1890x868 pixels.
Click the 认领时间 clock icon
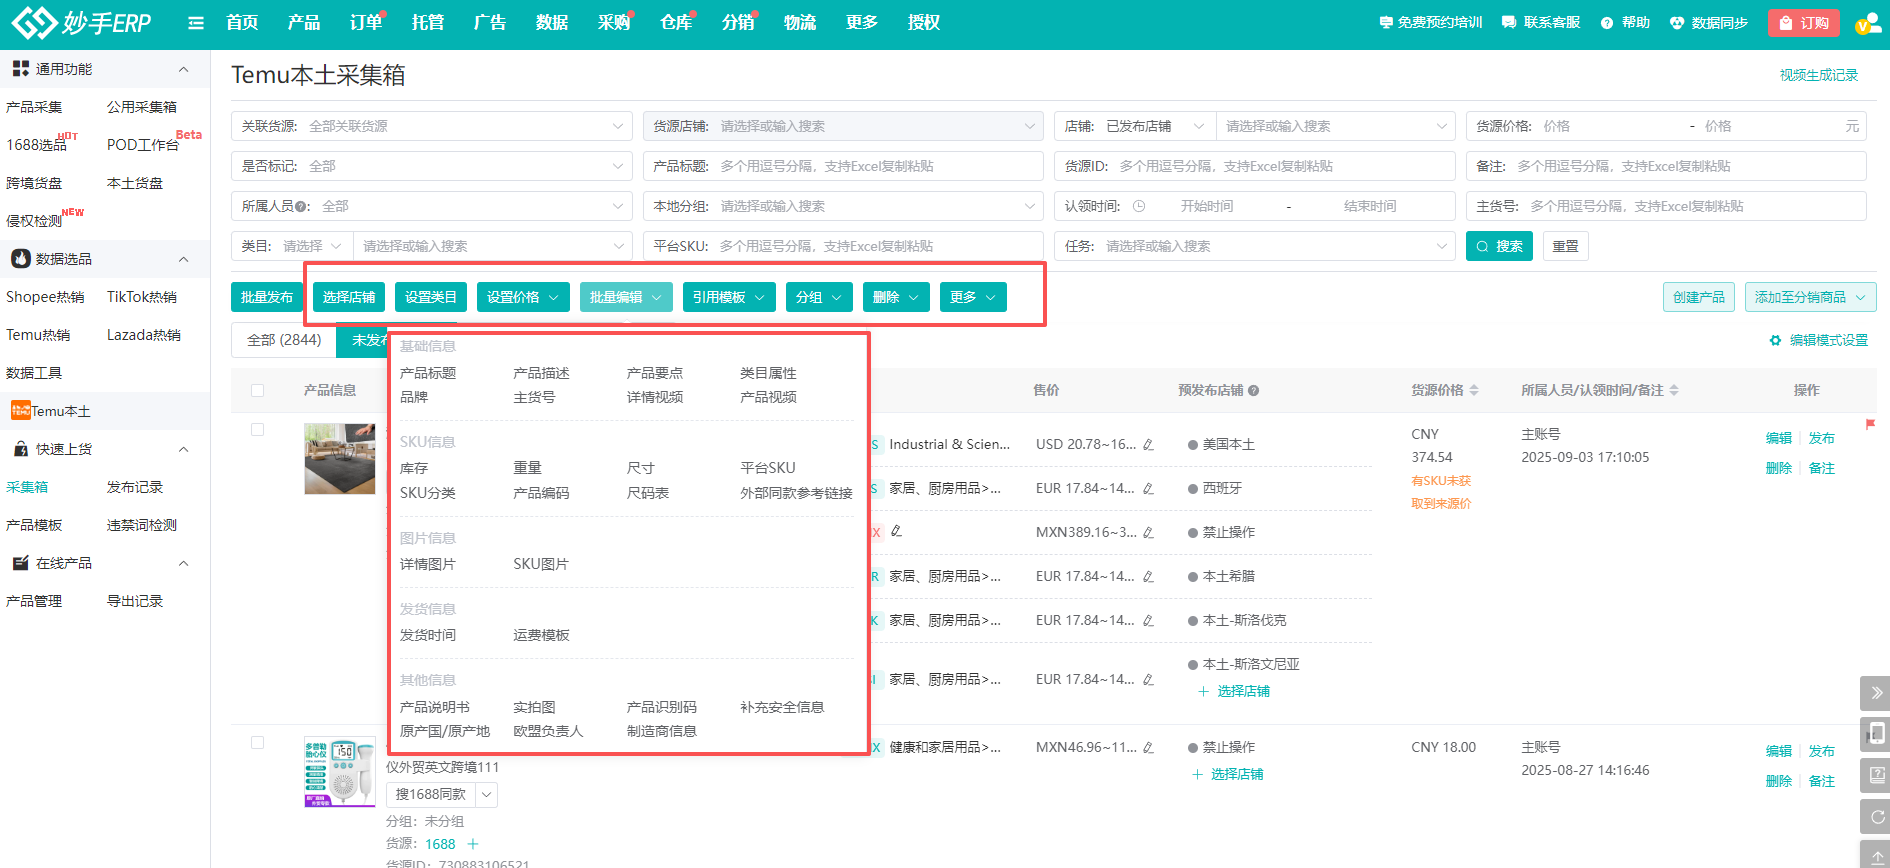pos(1138,206)
